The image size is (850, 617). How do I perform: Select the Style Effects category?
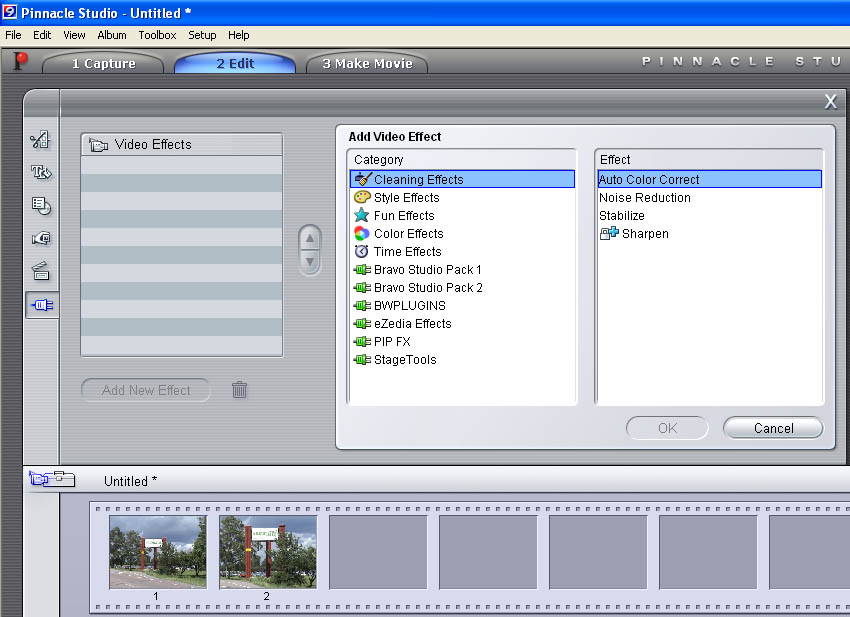(x=462, y=197)
